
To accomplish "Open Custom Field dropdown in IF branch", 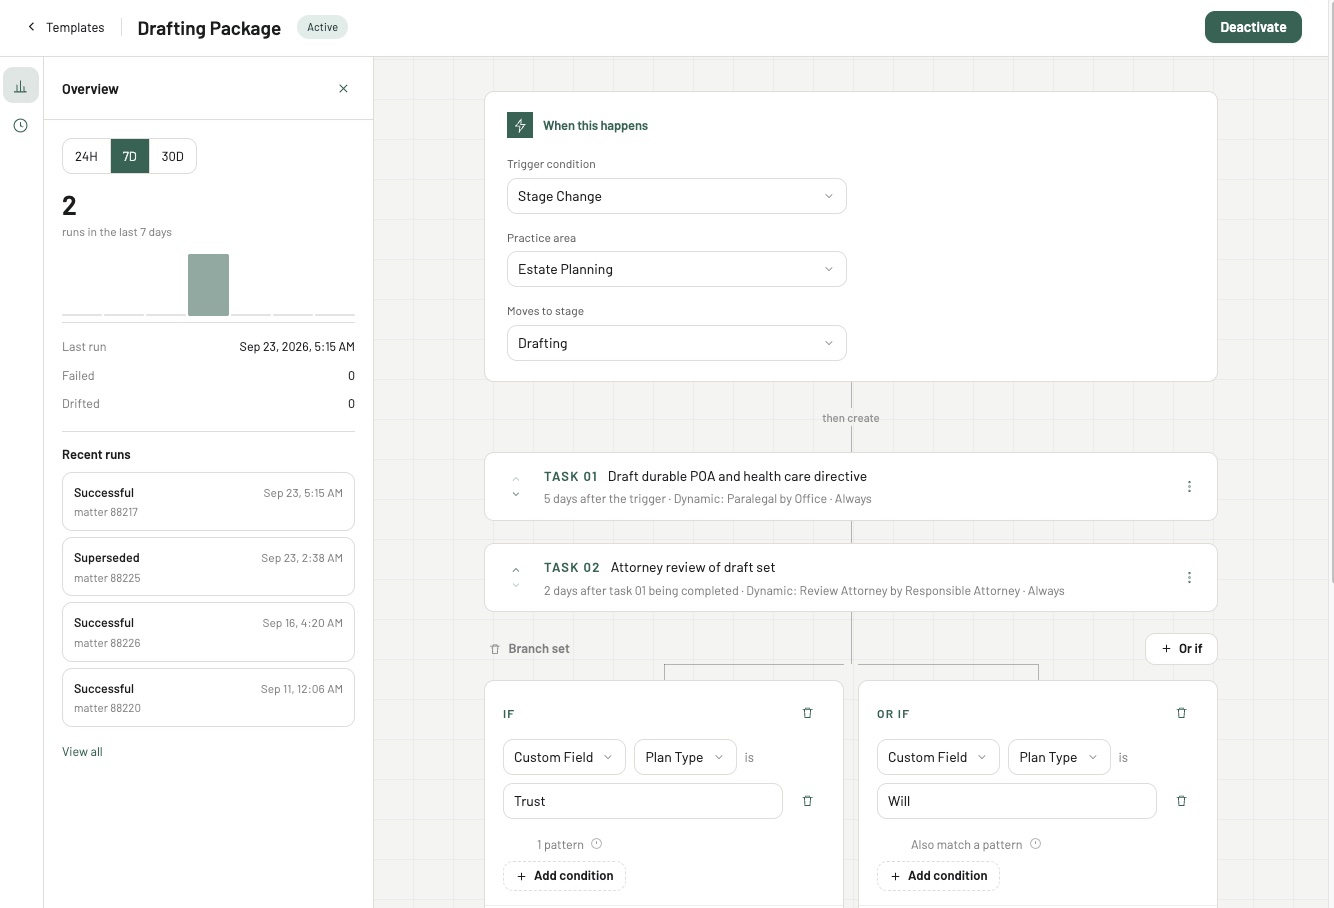I will point(564,757).
